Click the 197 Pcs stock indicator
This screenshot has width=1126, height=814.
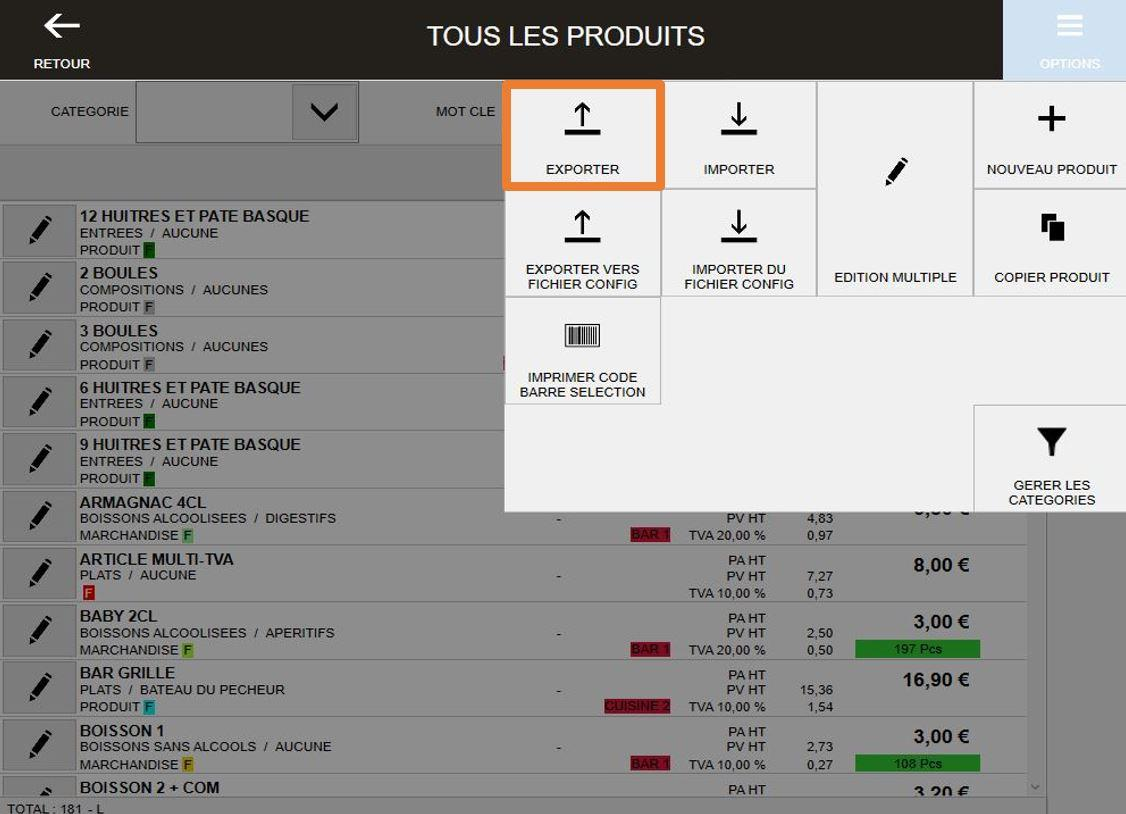tap(917, 649)
